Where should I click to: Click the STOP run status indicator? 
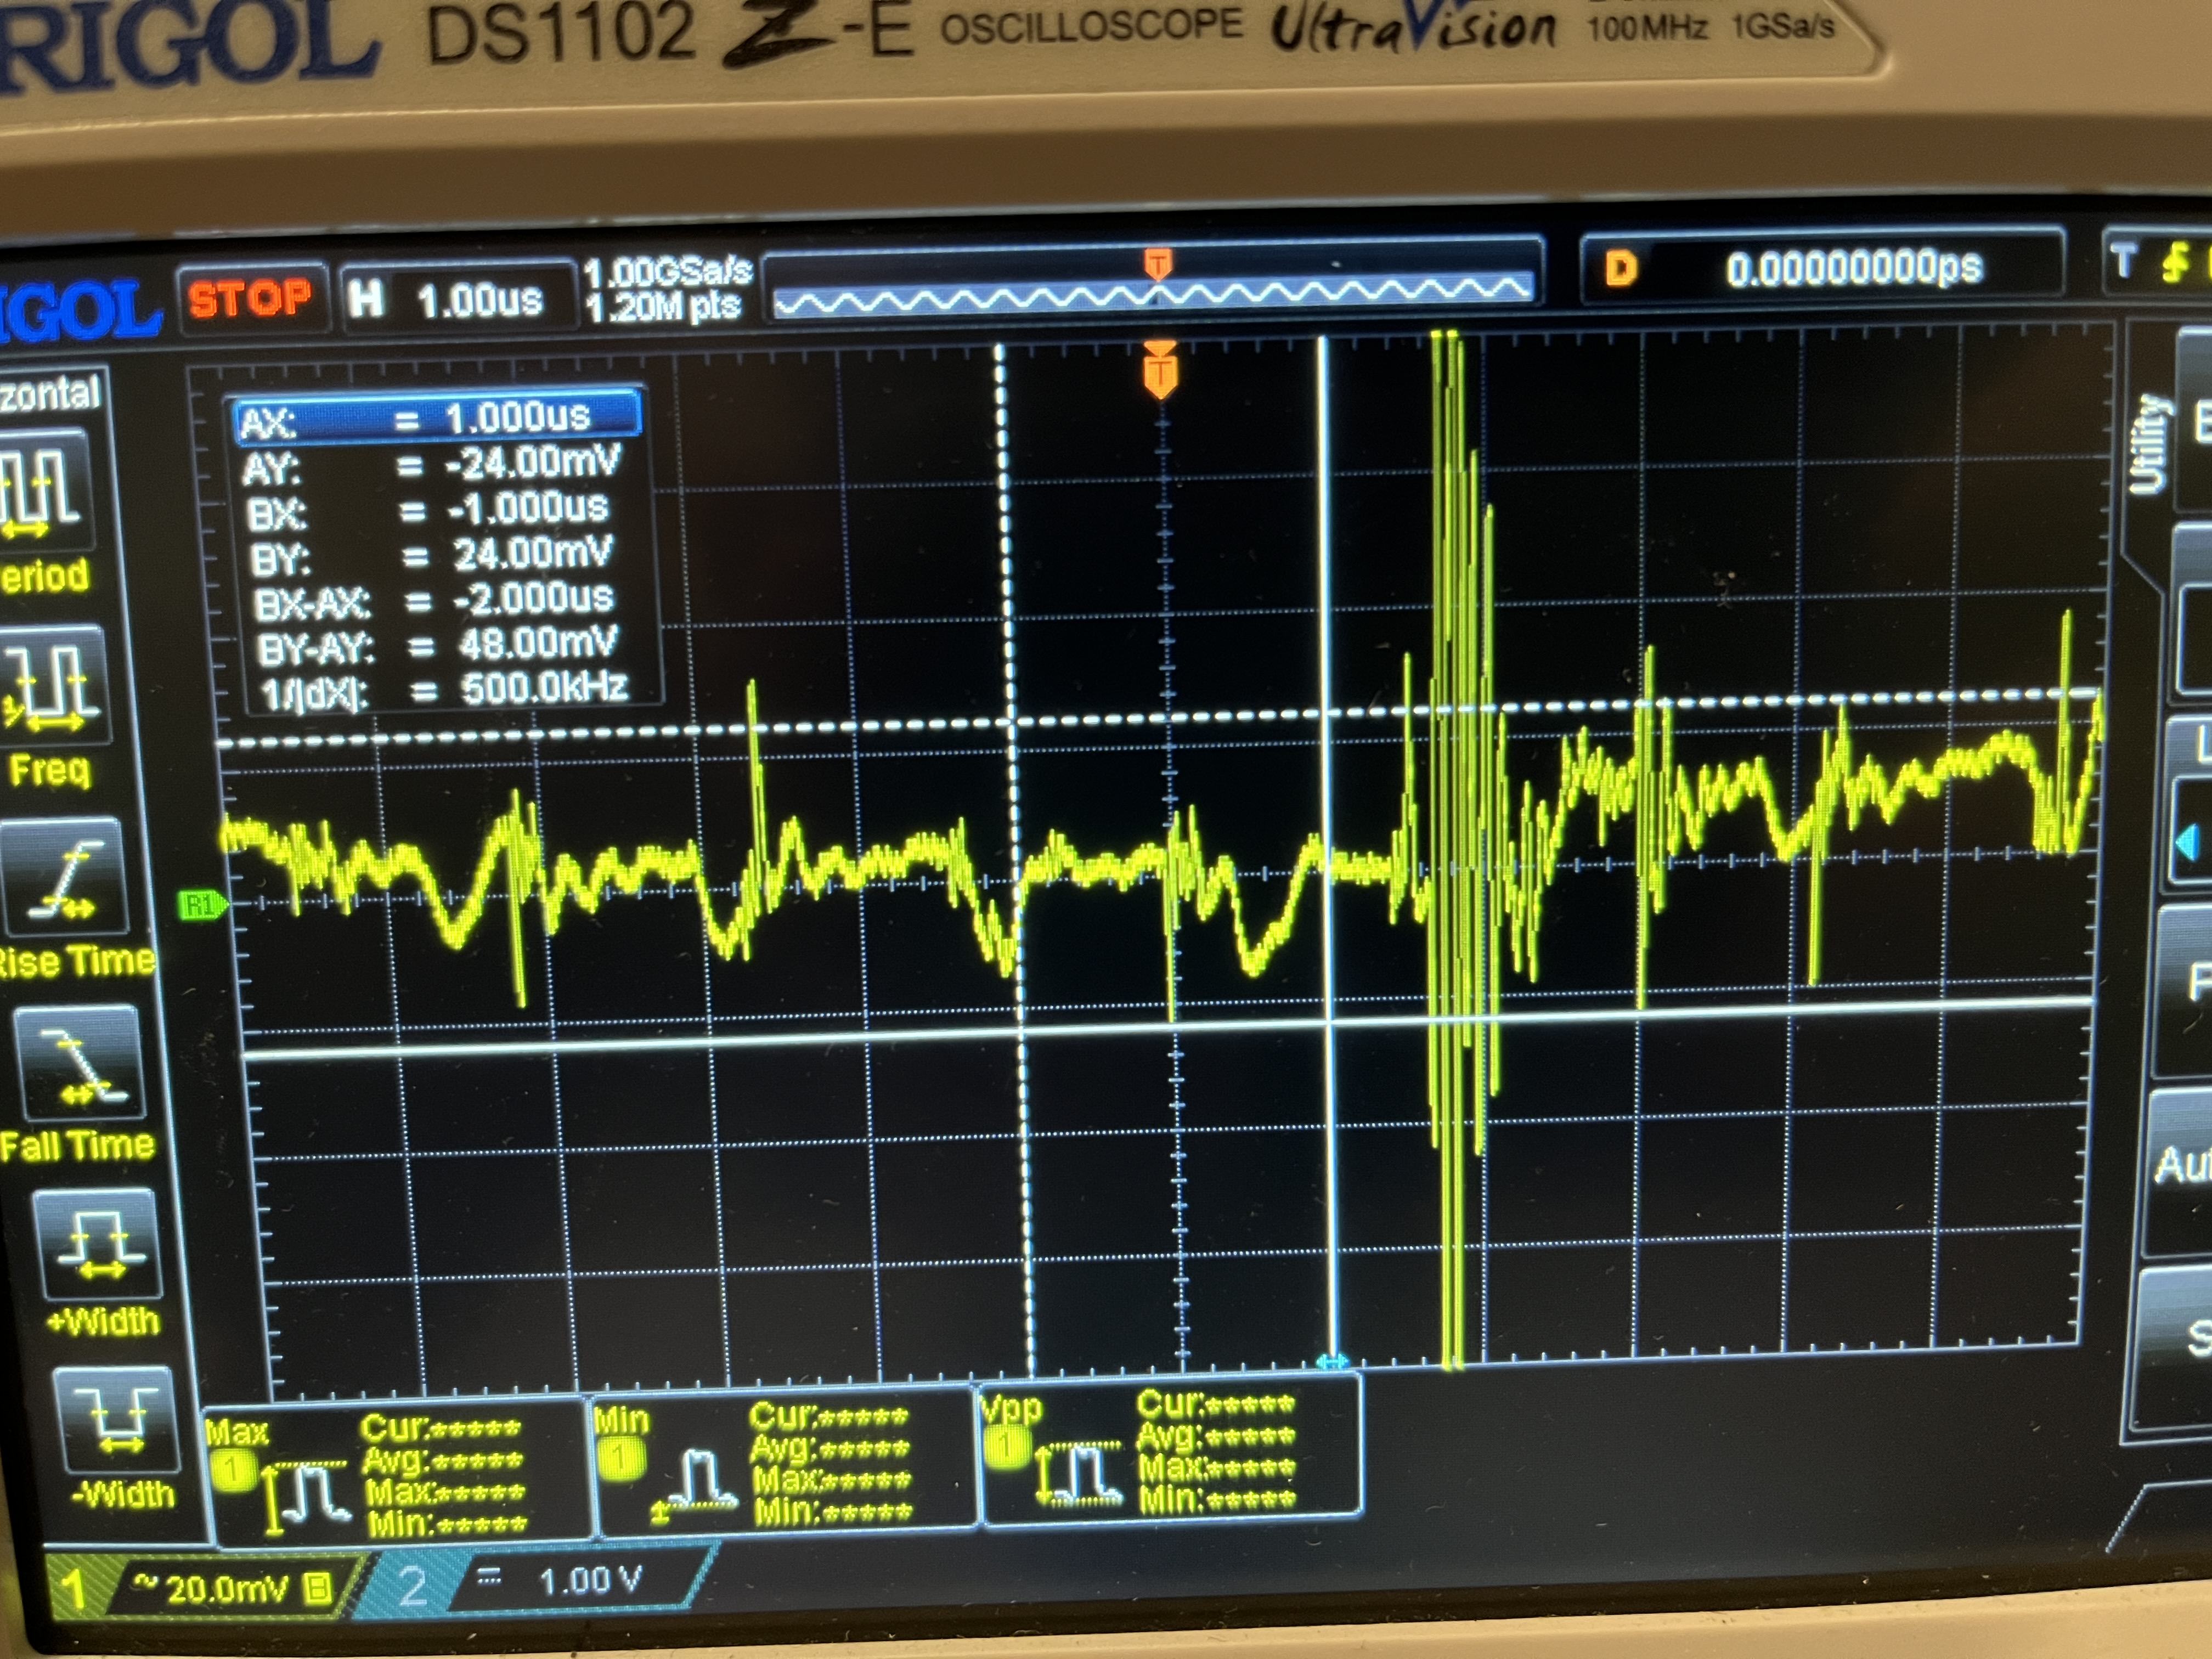click(250, 298)
